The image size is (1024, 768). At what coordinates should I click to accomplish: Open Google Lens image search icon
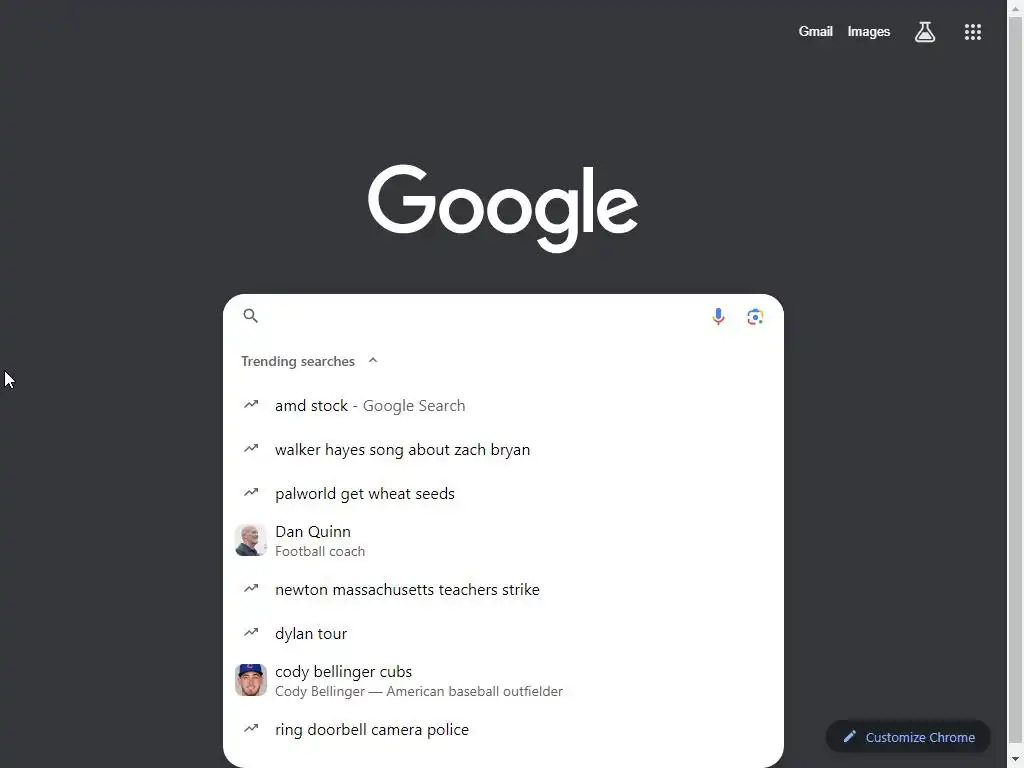click(755, 317)
